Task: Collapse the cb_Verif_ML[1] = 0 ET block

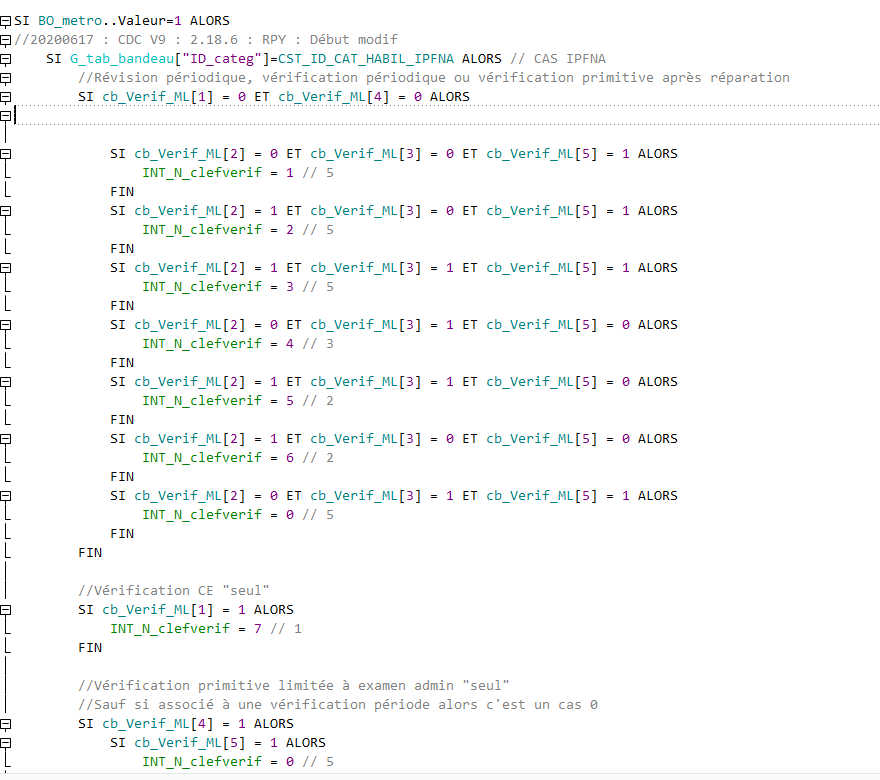Action: pos(6,97)
